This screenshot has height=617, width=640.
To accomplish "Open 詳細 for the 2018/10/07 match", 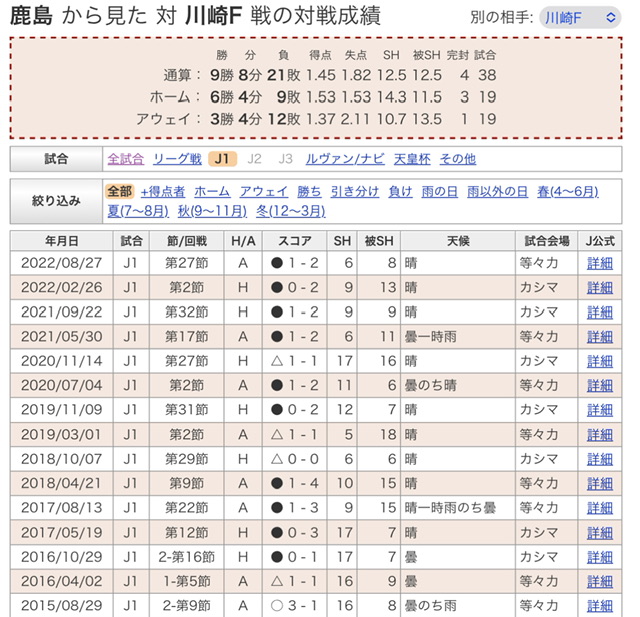I will [600, 459].
